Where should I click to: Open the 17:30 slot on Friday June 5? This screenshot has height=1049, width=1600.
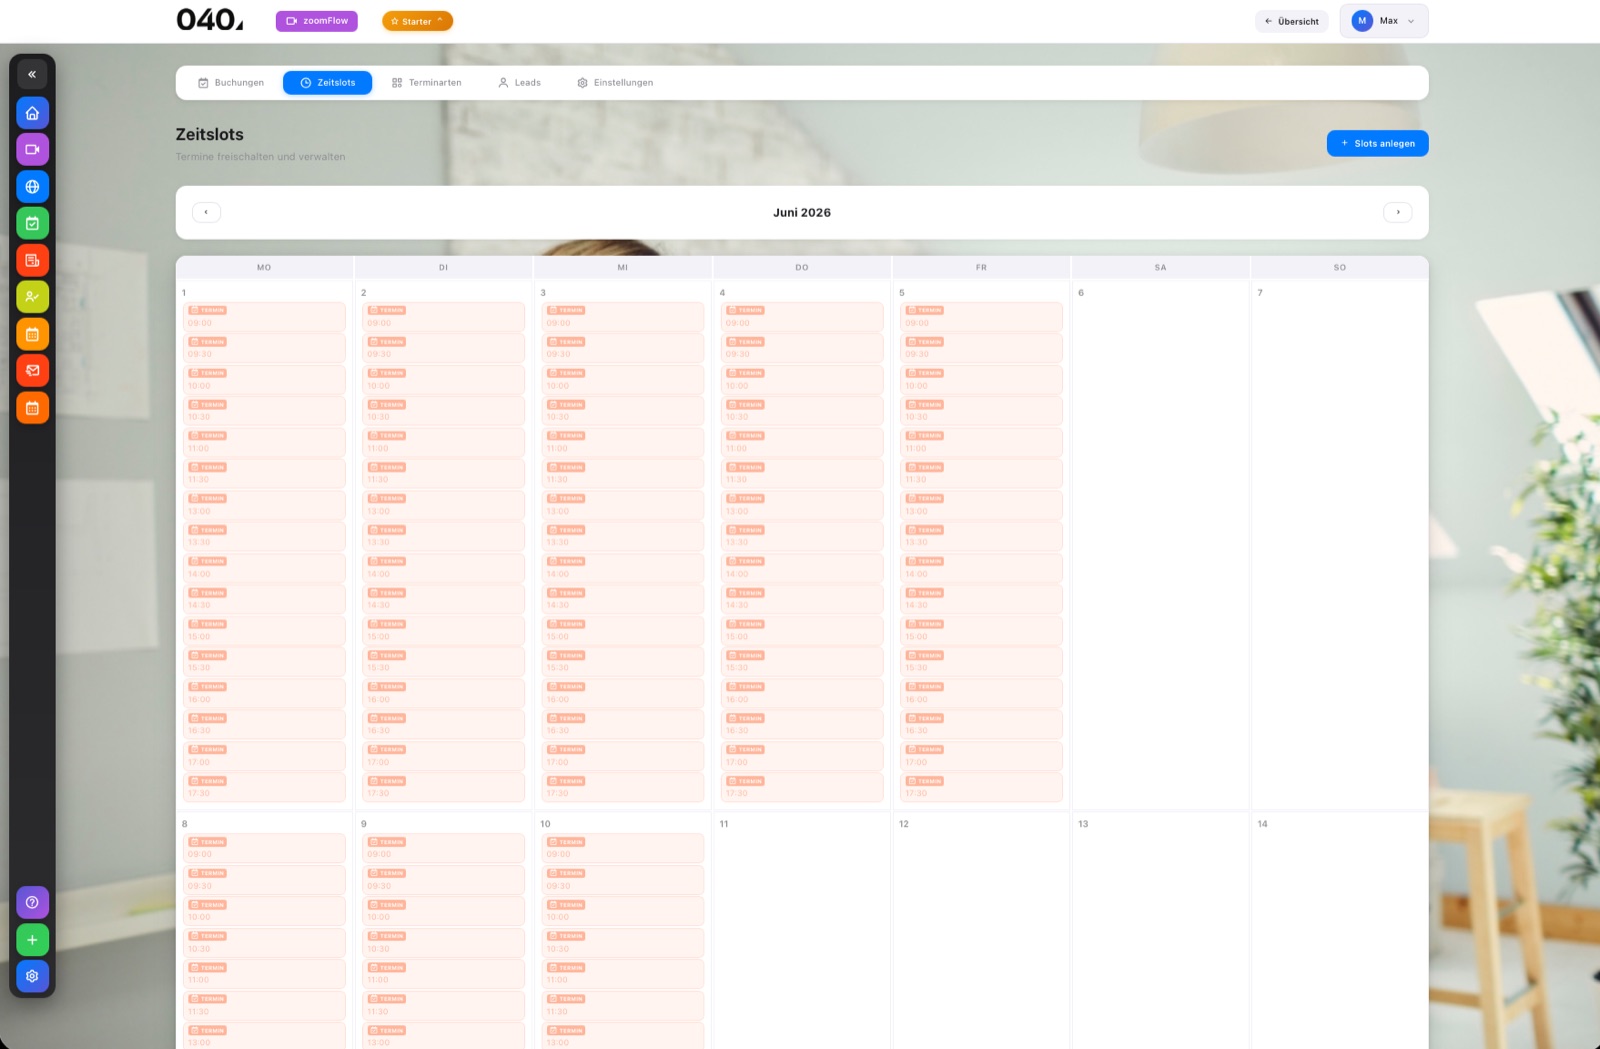click(x=981, y=788)
